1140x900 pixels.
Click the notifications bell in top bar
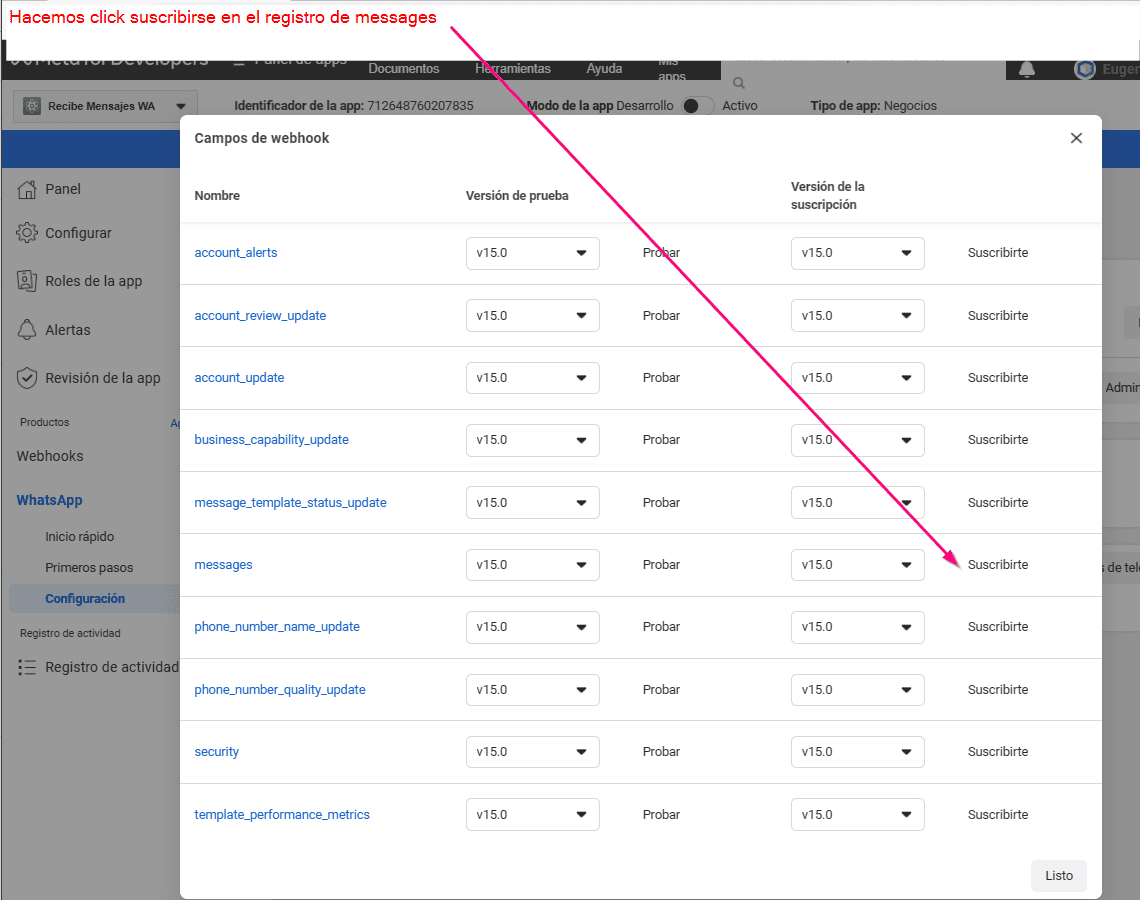click(x=1027, y=69)
